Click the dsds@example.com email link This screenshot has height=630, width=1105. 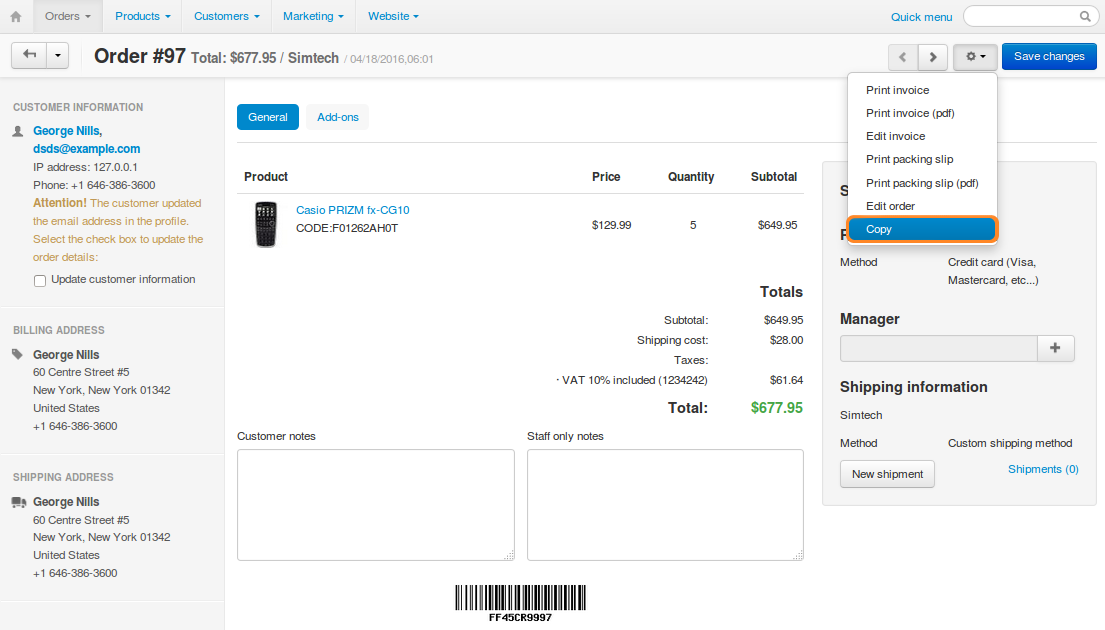pyautogui.click(x=87, y=149)
